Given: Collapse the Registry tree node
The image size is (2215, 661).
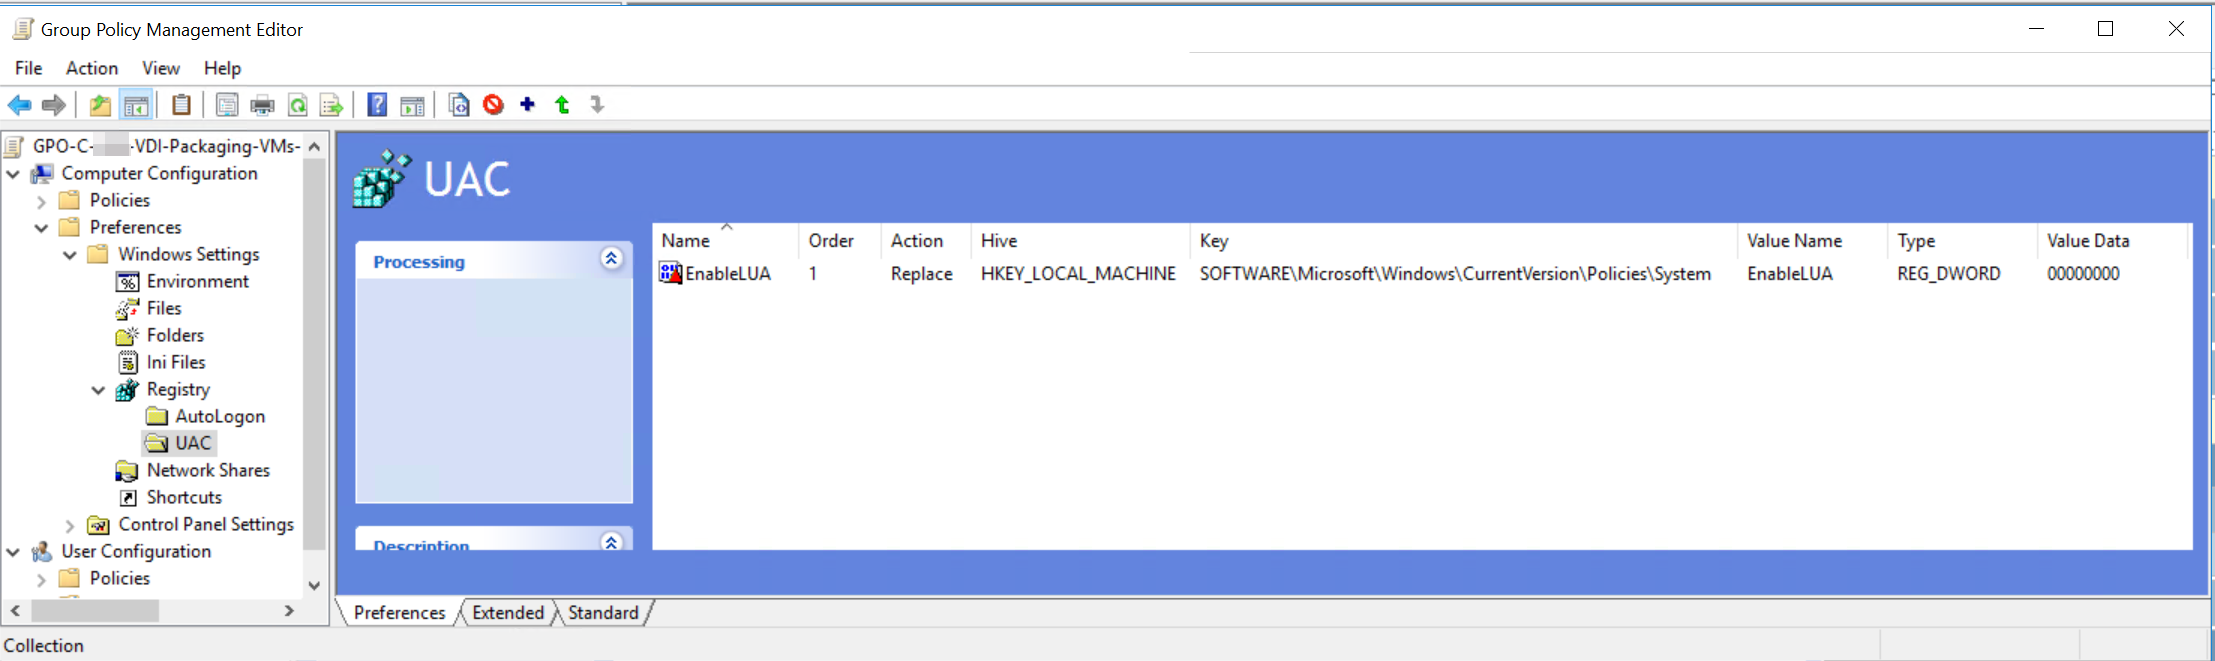Looking at the screenshot, I should point(98,390).
